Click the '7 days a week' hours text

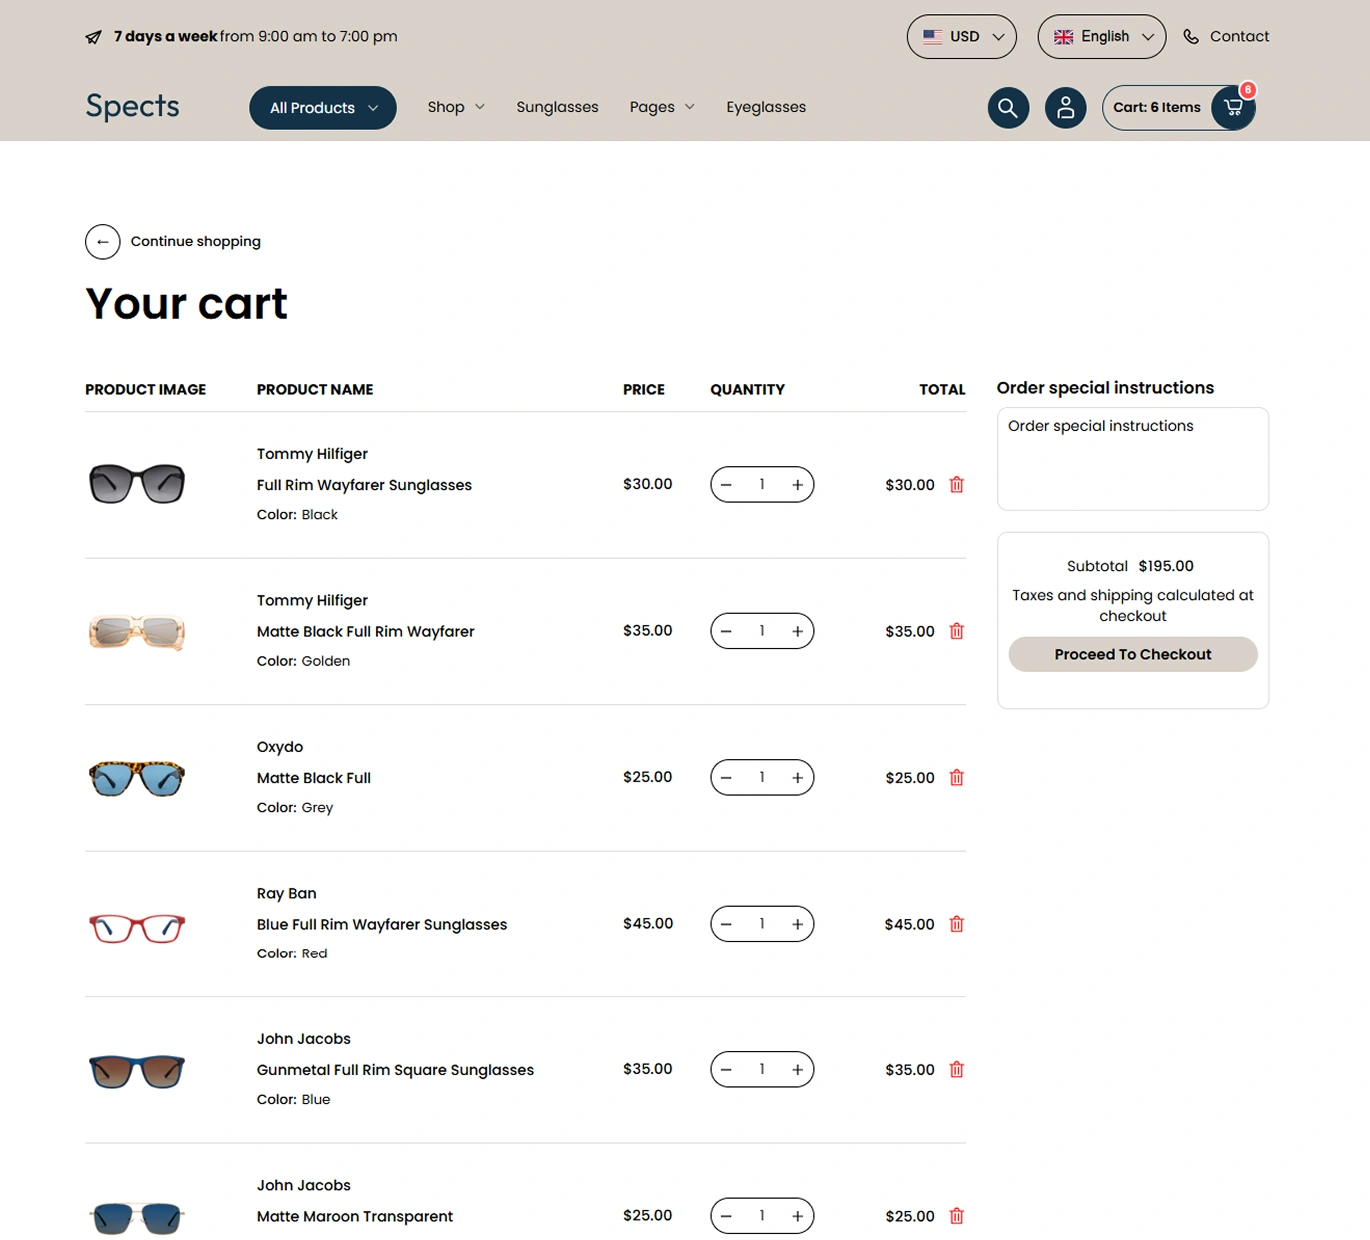(x=255, y=37)
